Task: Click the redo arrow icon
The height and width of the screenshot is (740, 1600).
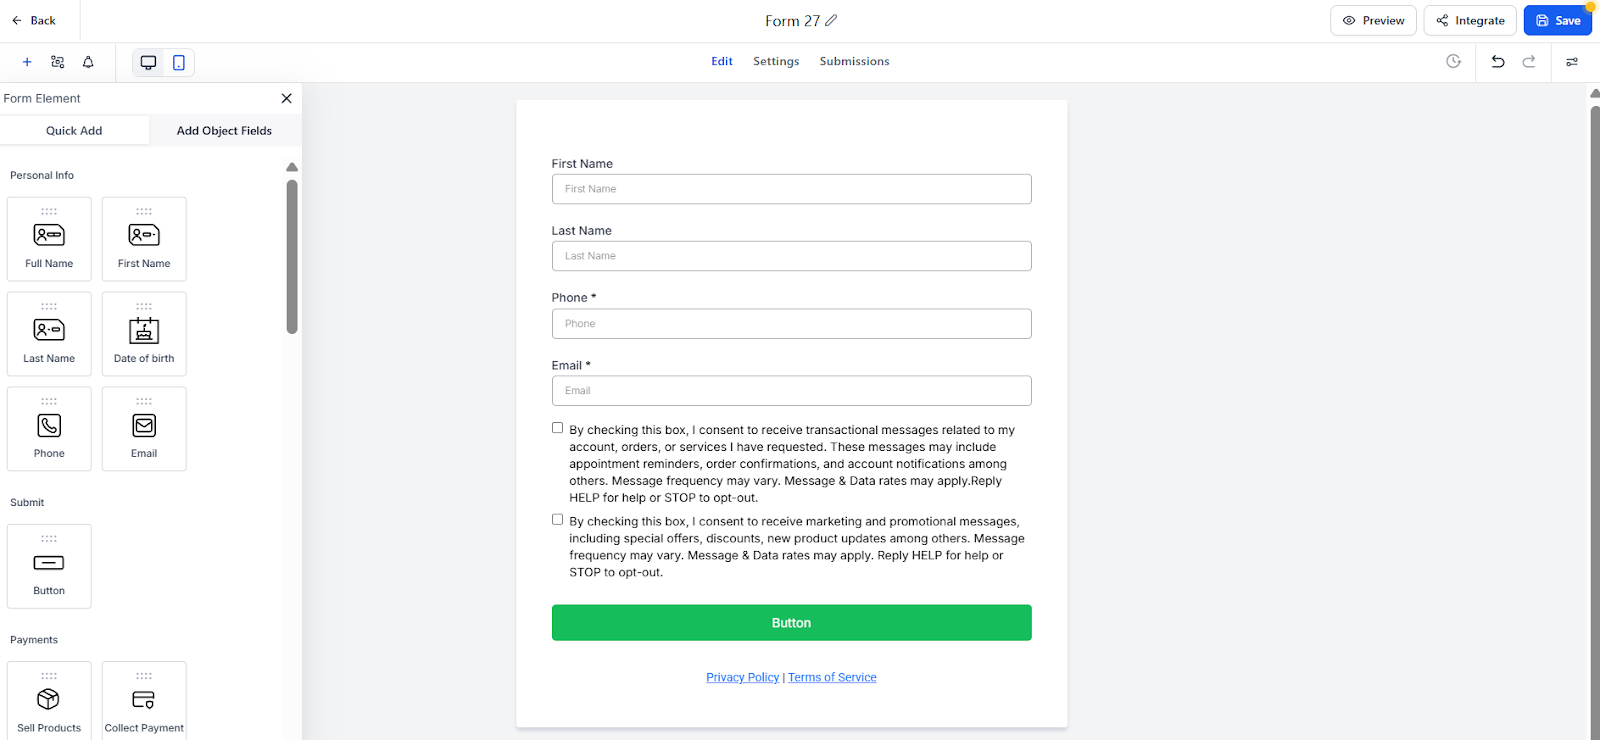Action: tap(1529, 61)
